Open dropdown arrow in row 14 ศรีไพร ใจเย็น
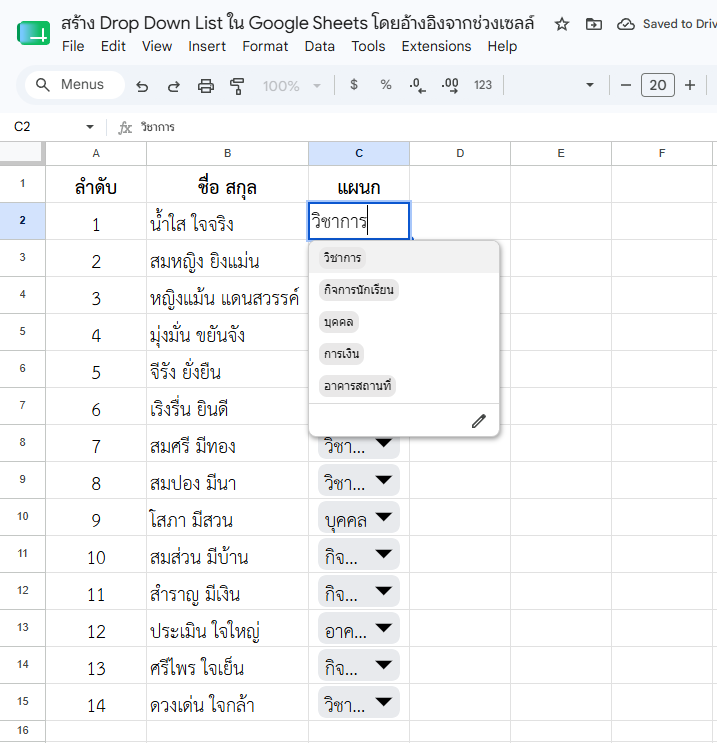This screenshot has width=717, height=743. point(383,665)
